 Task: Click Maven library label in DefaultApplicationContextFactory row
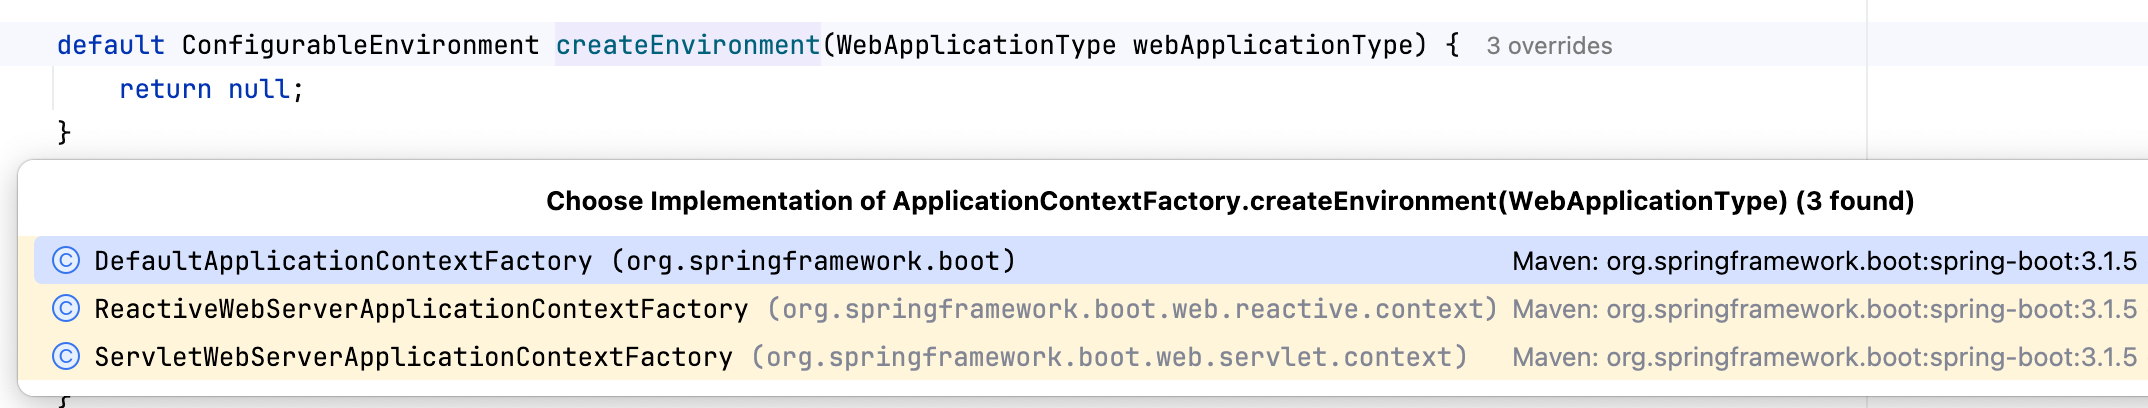(1824, 261)
